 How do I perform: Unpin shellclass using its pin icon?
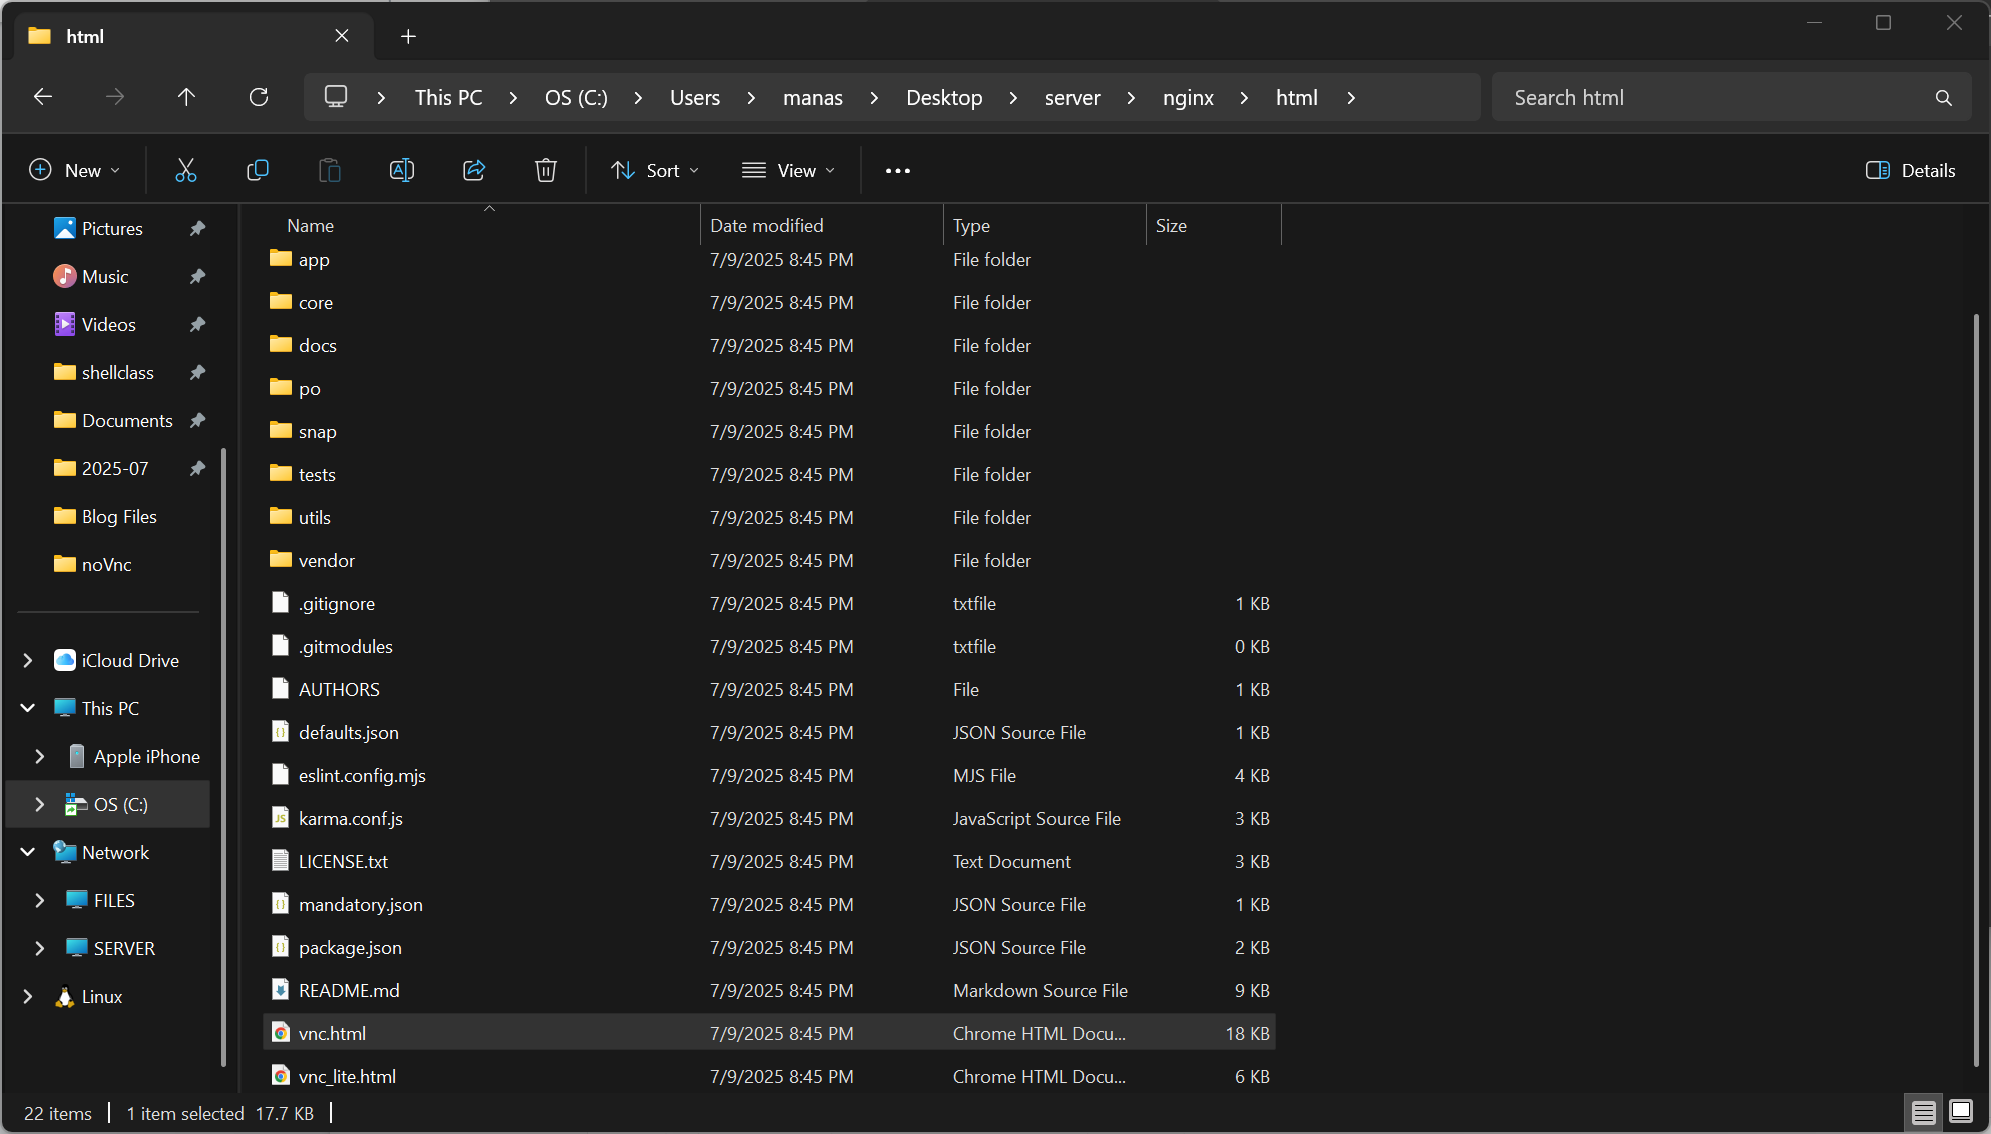click(x=198, y=373)
